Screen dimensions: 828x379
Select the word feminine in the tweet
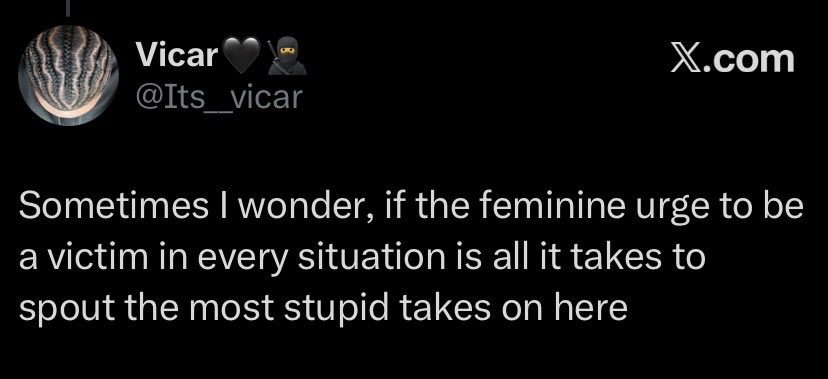point(548,207)
